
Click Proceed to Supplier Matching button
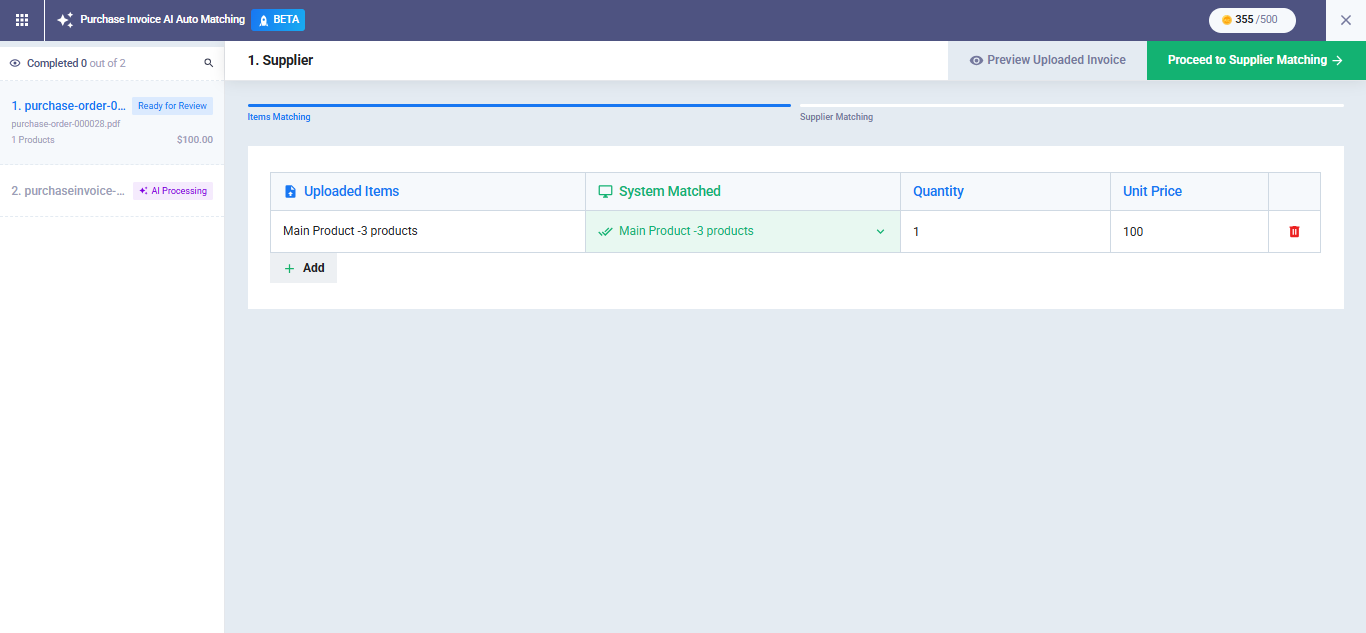coord(1255,60)
